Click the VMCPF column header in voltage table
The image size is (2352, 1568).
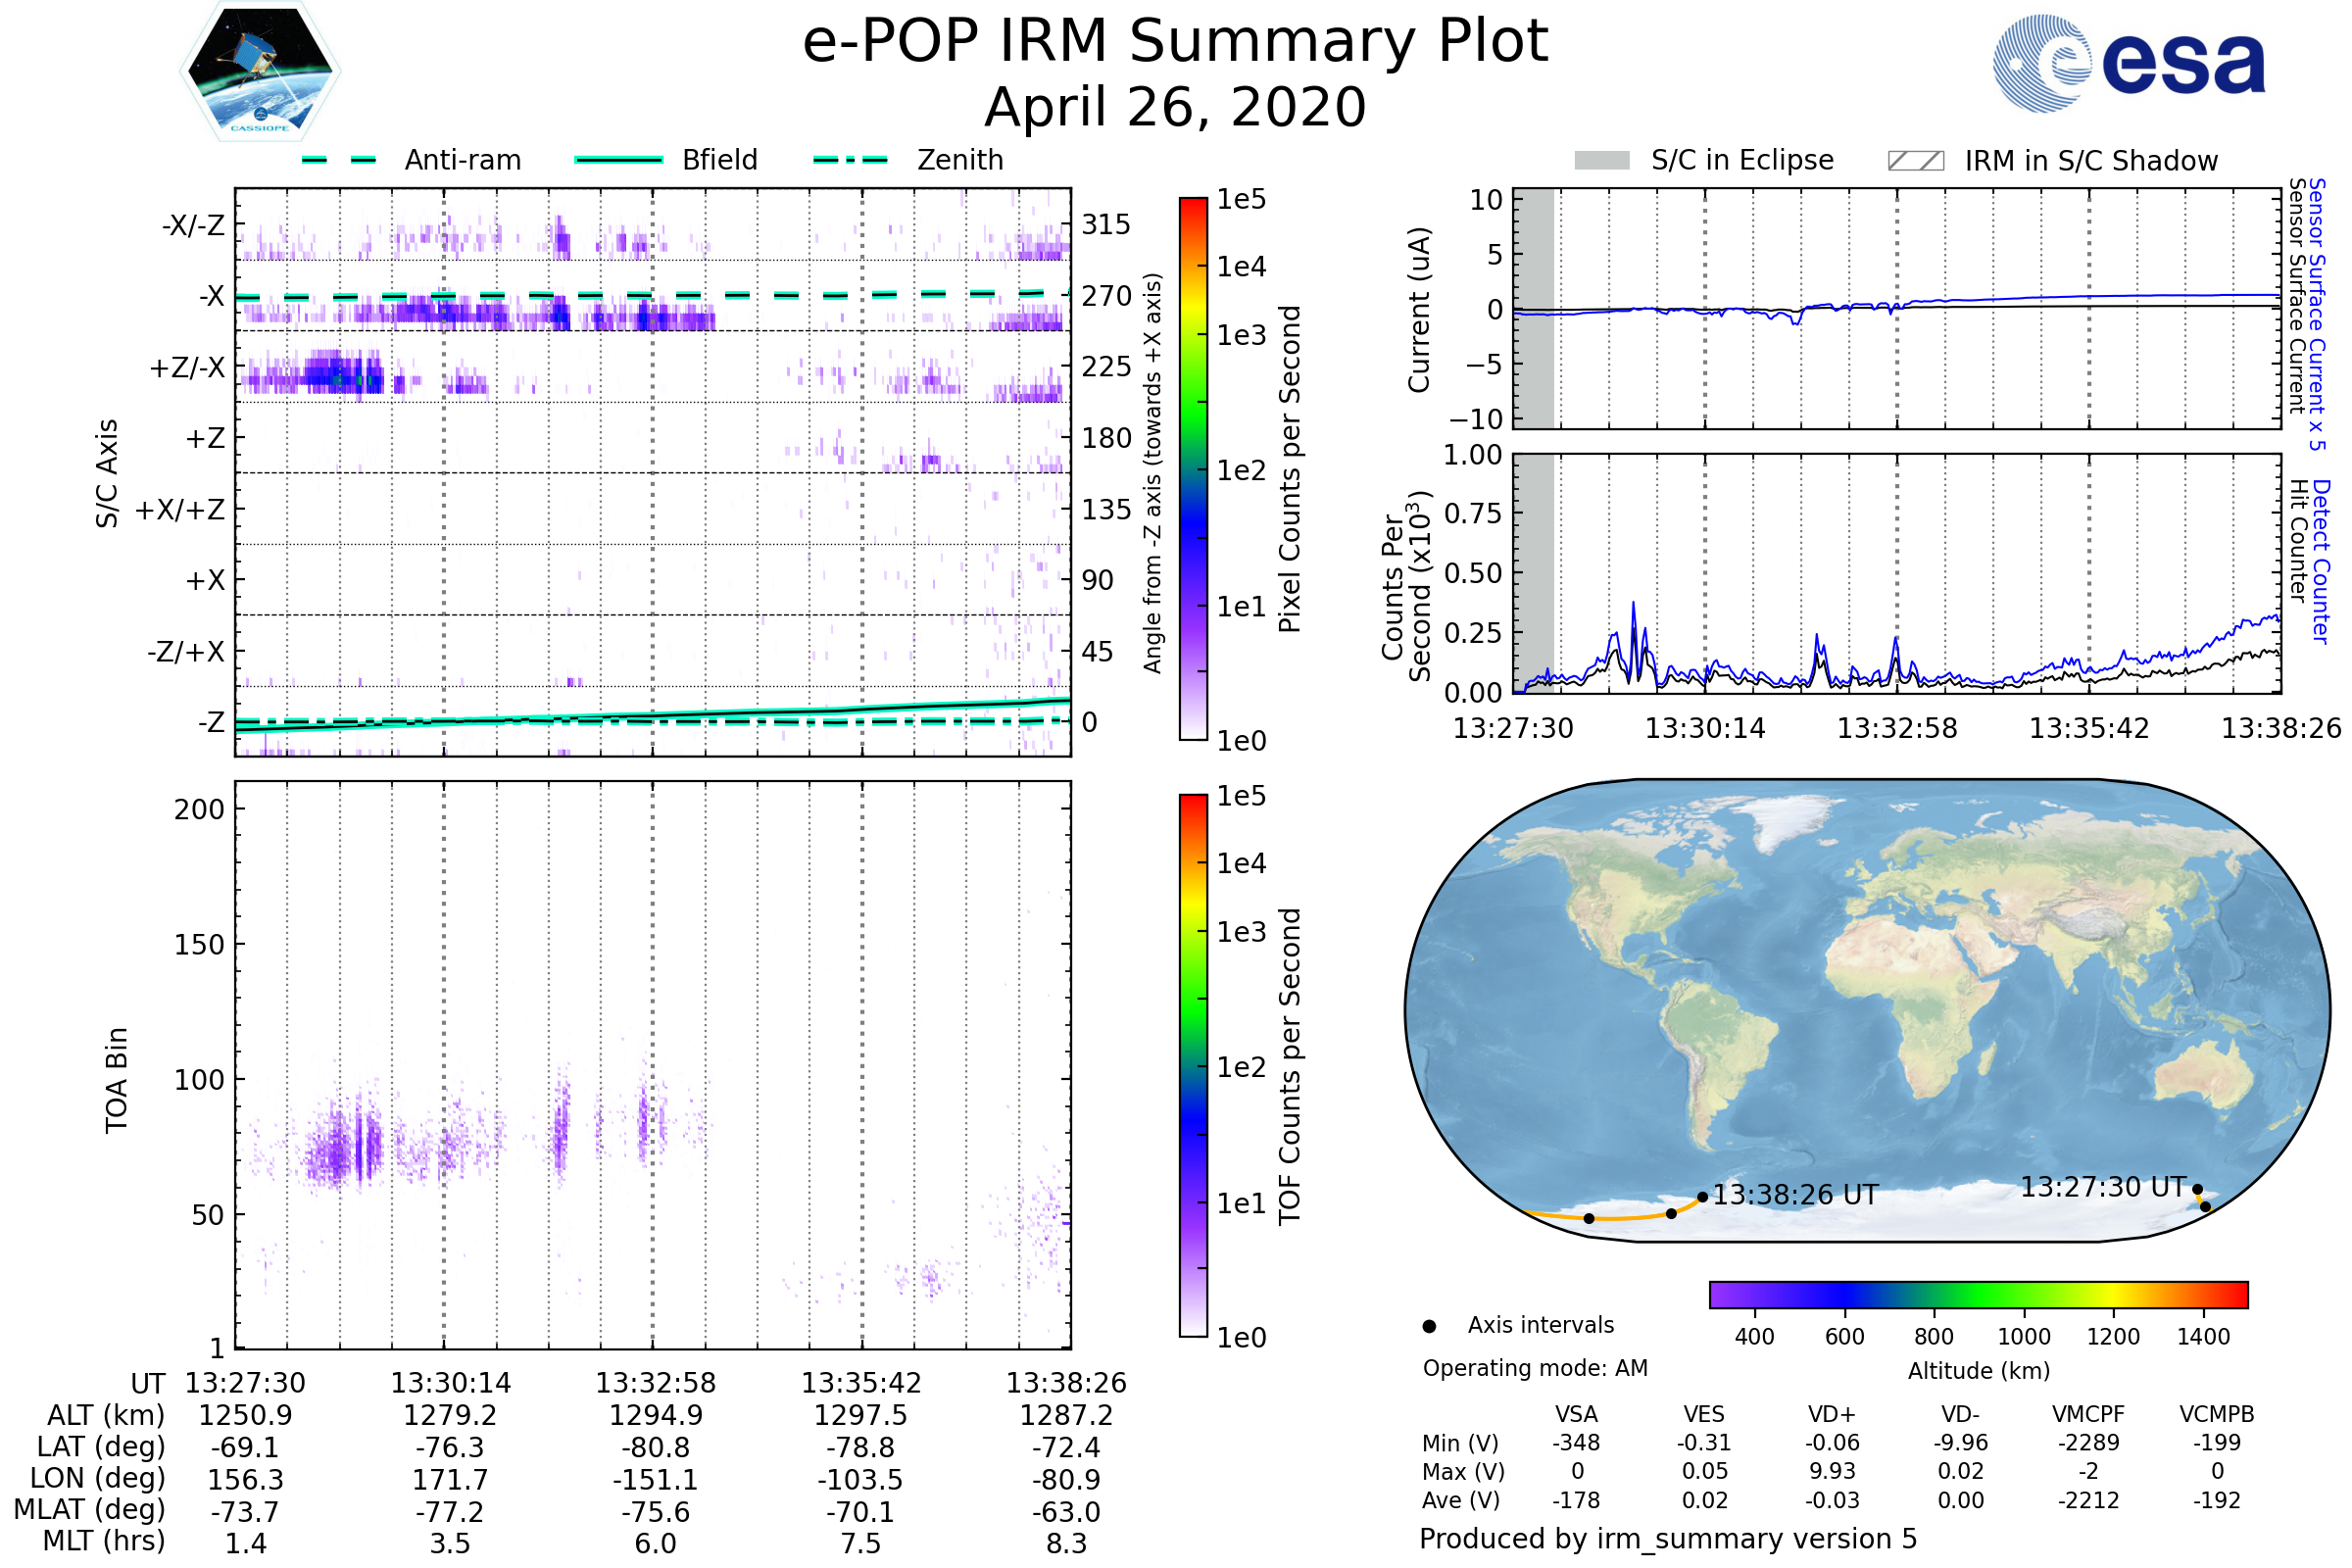click(2088, 1414)
